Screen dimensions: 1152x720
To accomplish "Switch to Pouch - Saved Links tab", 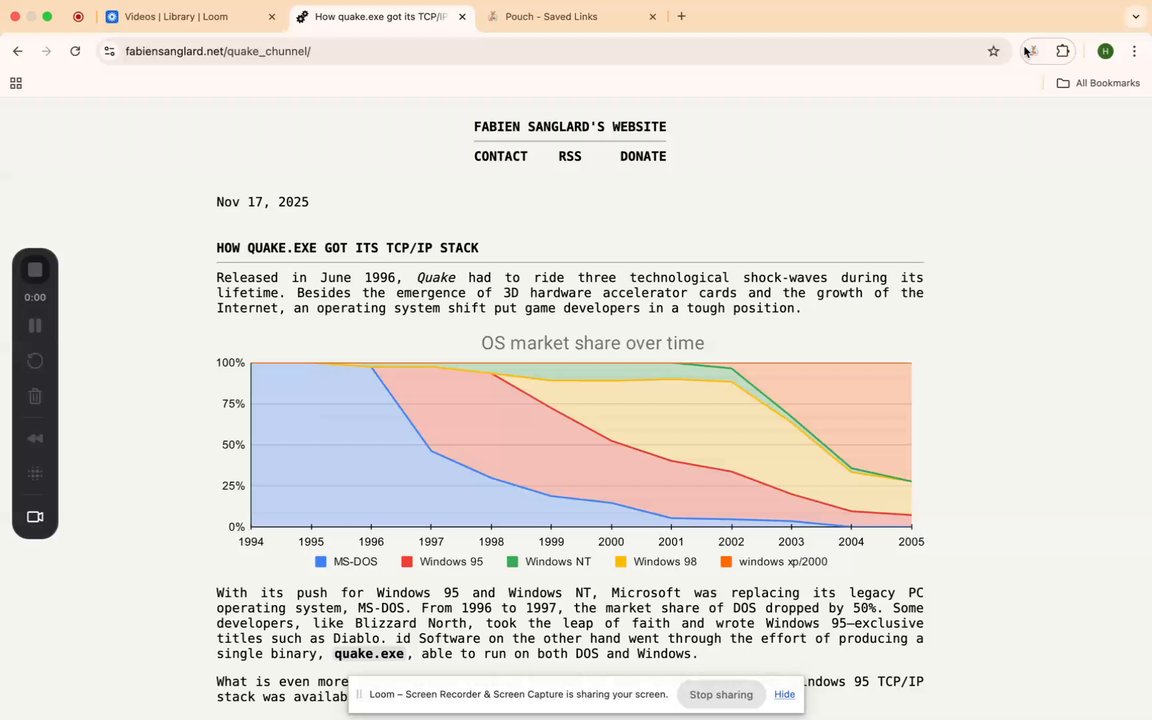I will tap(572, 16).
